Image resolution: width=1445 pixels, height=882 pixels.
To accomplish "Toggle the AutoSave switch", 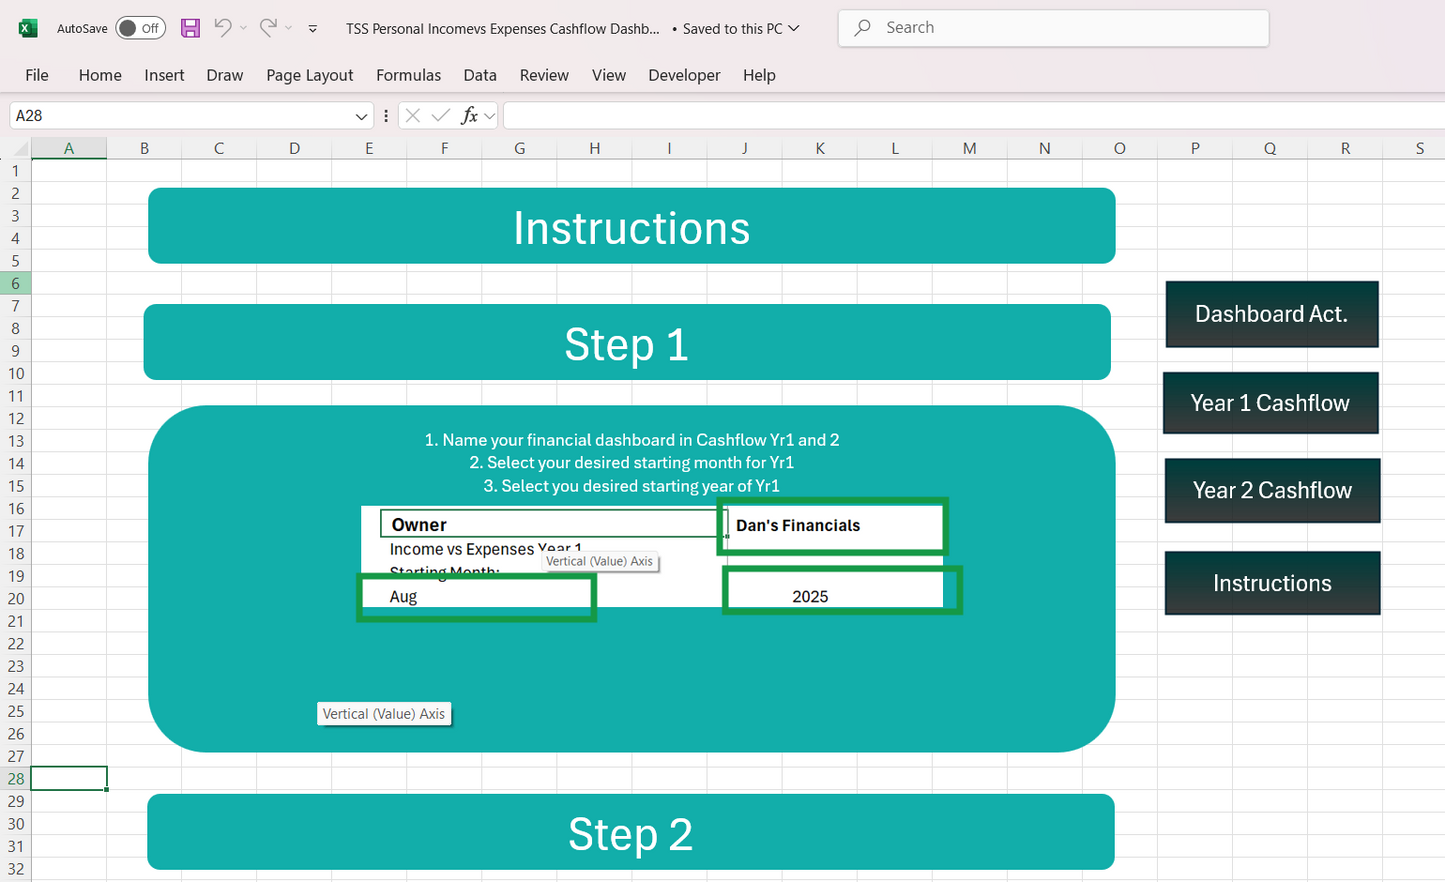I will click(140, 28).
